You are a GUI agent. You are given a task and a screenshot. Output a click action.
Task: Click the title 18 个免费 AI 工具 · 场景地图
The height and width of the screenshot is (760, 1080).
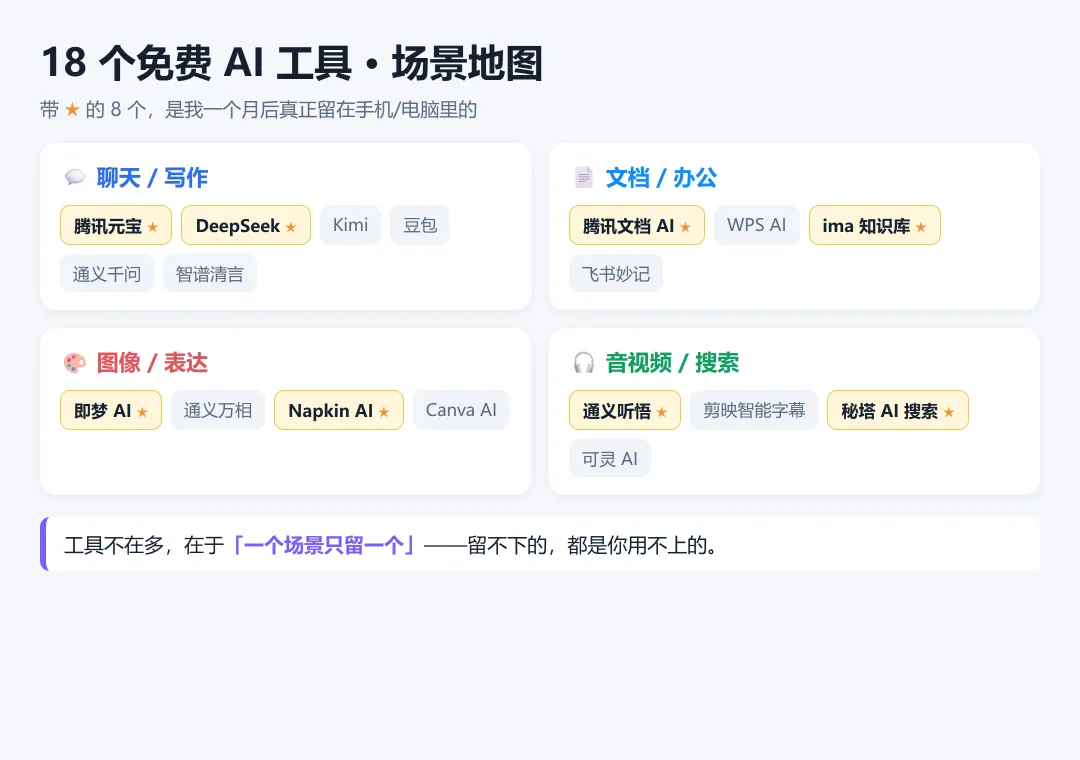click(292, 63)
